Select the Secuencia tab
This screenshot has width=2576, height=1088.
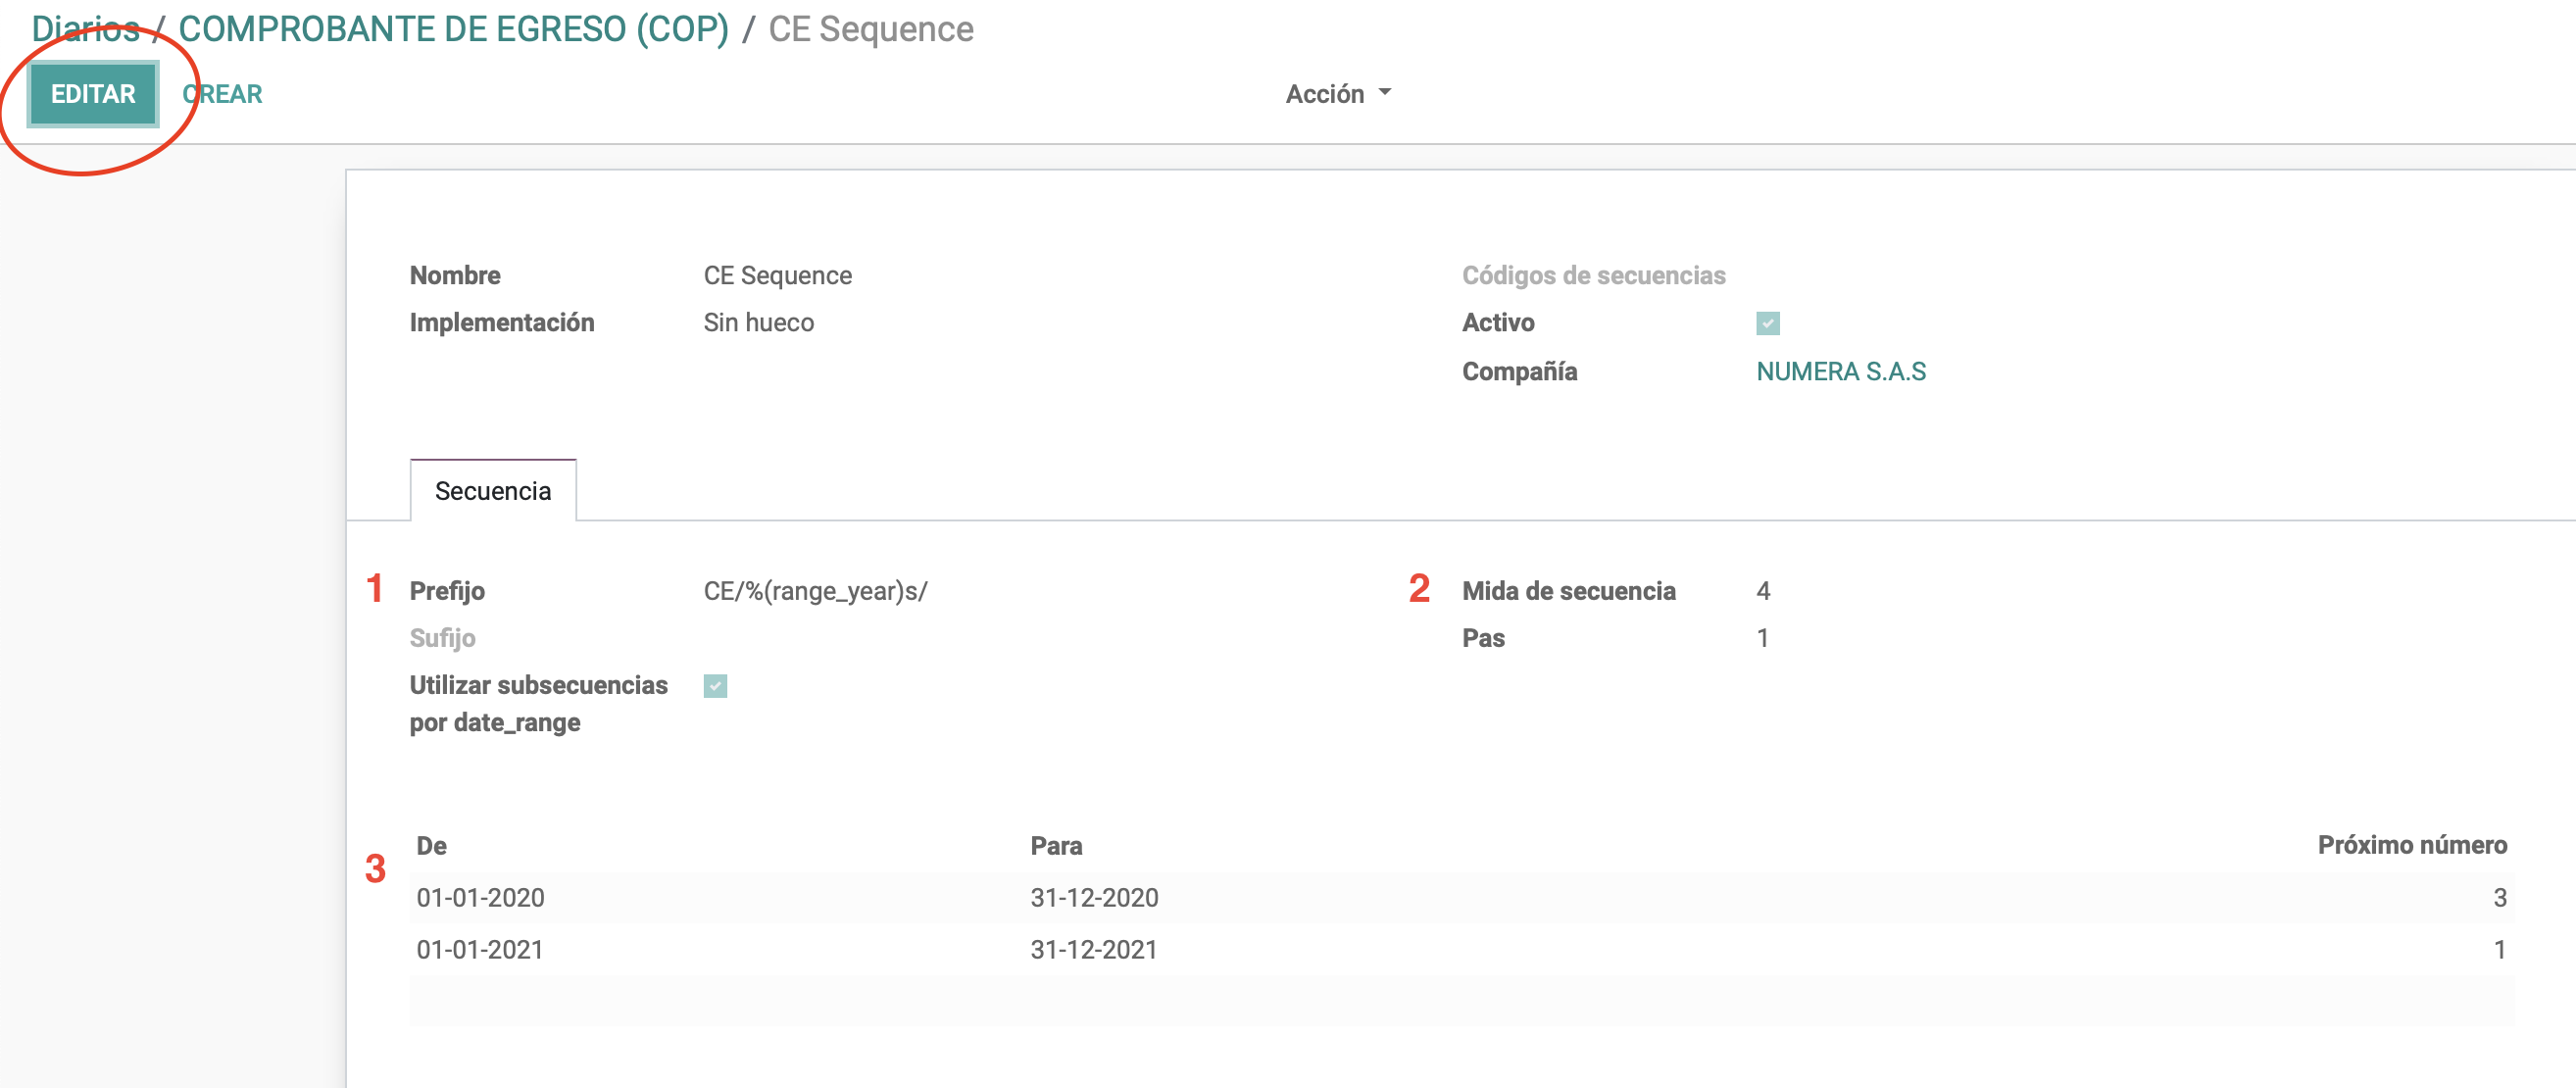(x=493, y=491)
